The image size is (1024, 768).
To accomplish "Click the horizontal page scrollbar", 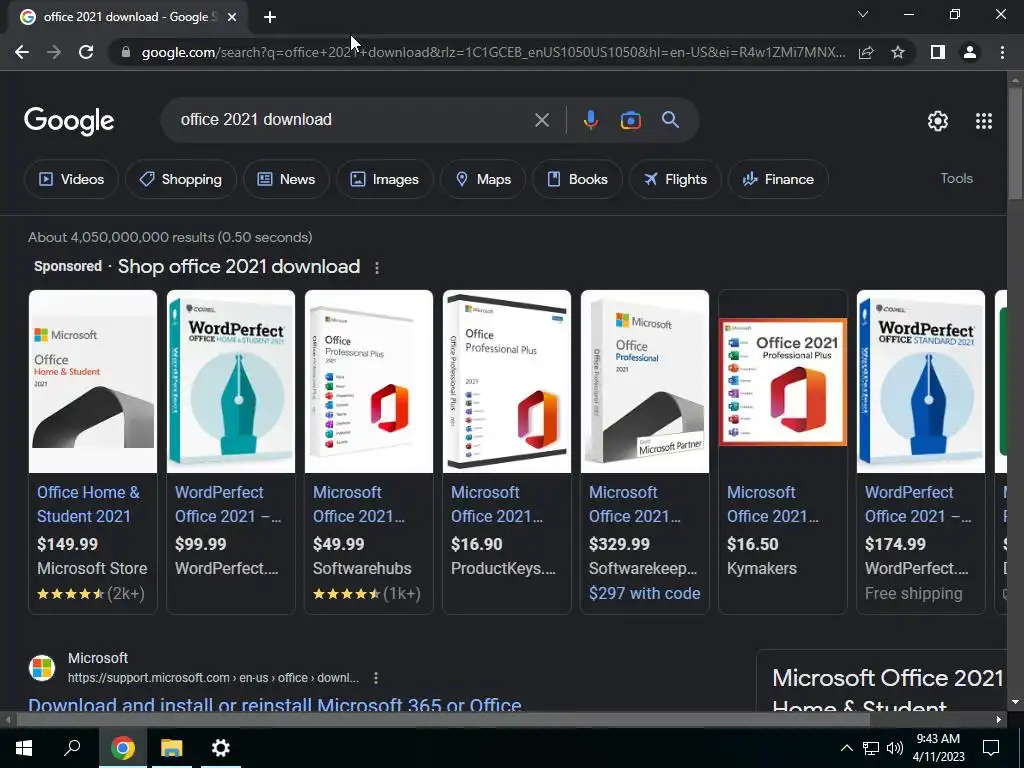I will [x=443, y=720].
